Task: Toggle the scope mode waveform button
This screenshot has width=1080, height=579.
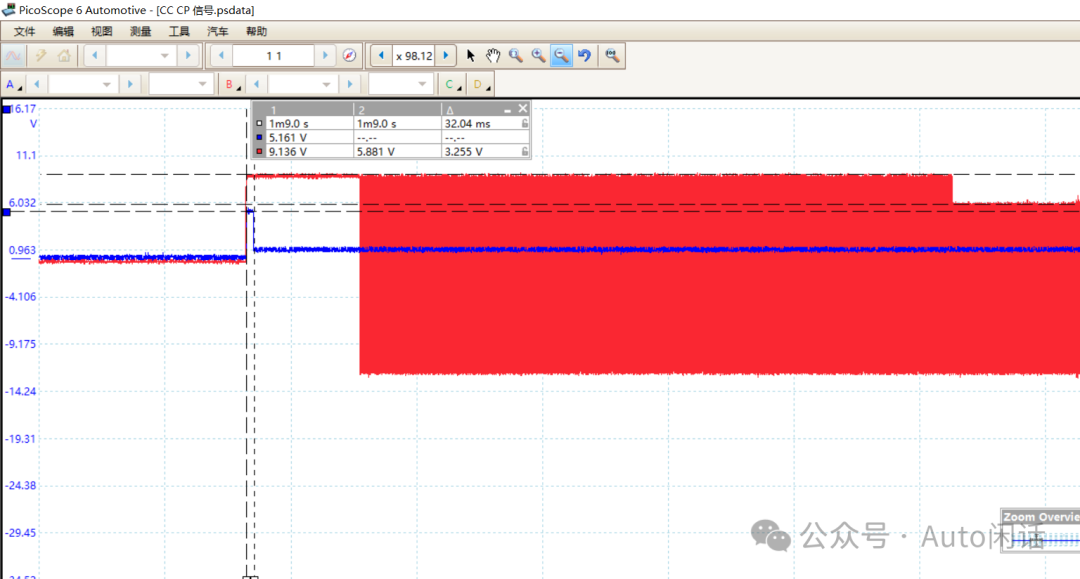Action: (14, 56)
